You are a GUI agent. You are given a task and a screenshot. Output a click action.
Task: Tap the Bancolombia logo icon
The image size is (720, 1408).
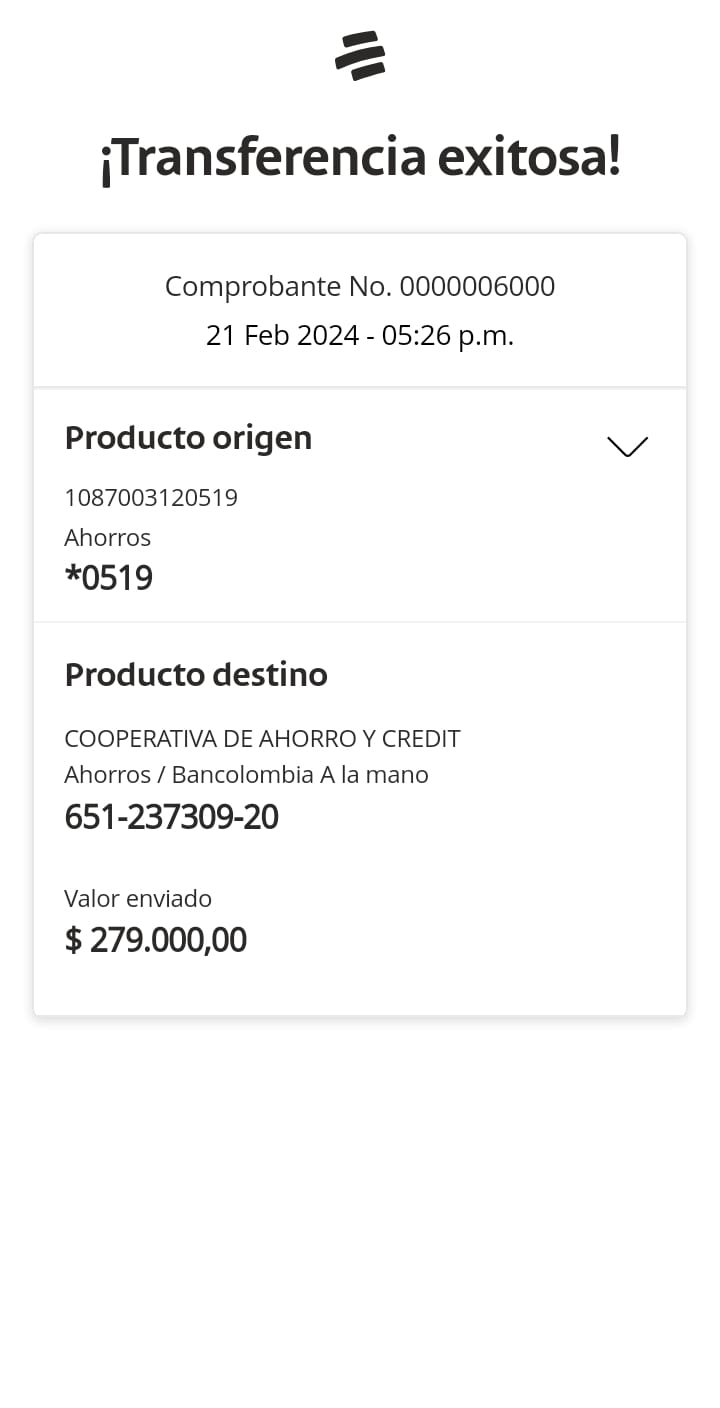coord(360,56)
